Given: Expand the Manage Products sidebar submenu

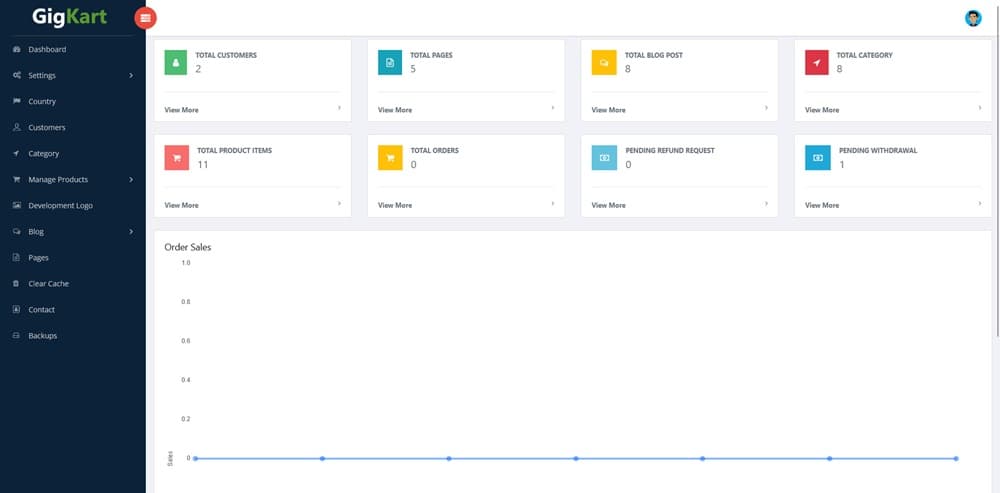Looking at the screenshot, I should point(72,180).
